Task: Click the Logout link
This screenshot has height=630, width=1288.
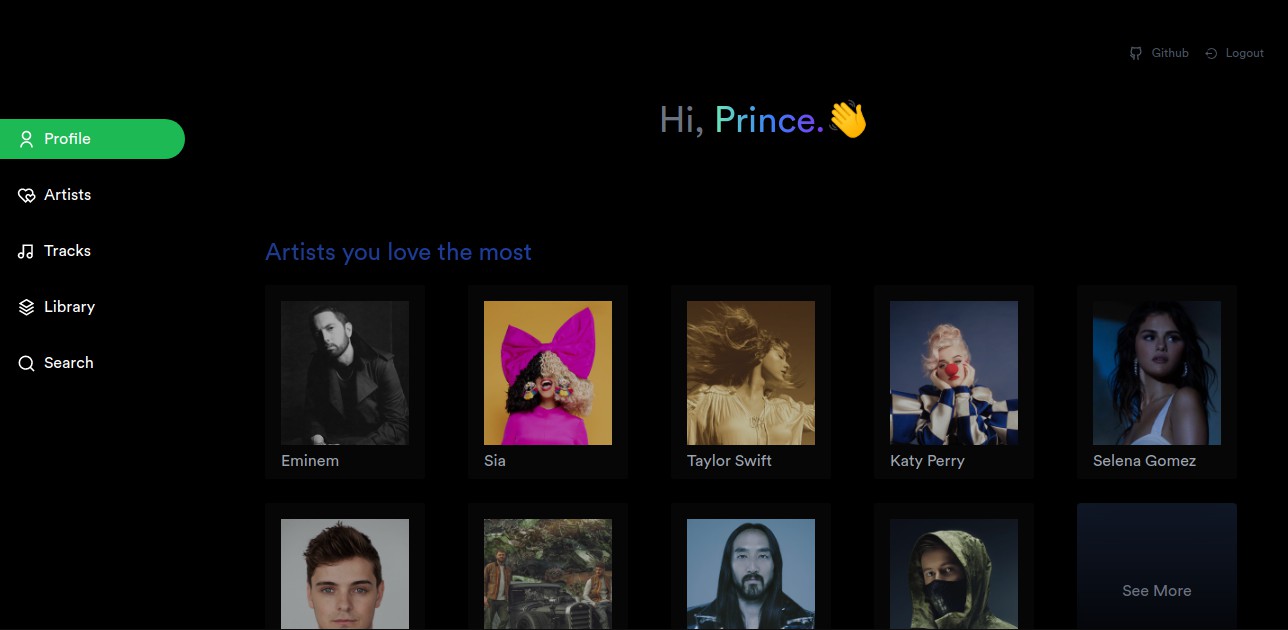Action: pyautogui.click(x=1244, y=53)
